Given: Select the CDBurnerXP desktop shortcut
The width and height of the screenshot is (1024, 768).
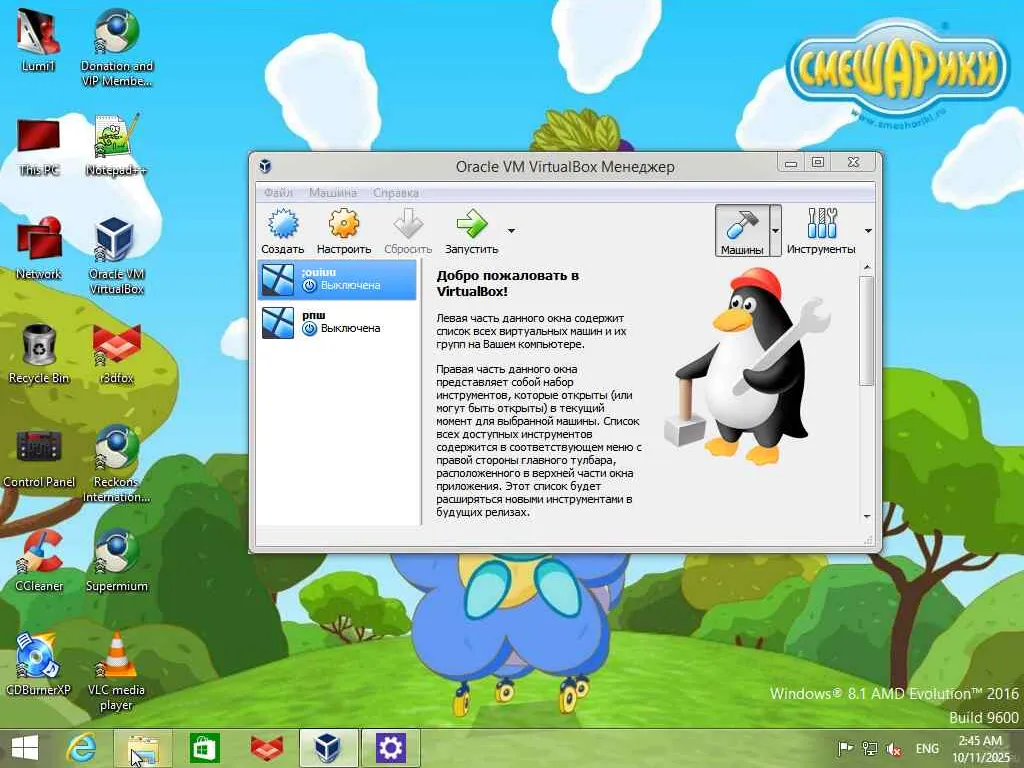Looking at the screenshot, I should tap(38, 665).
